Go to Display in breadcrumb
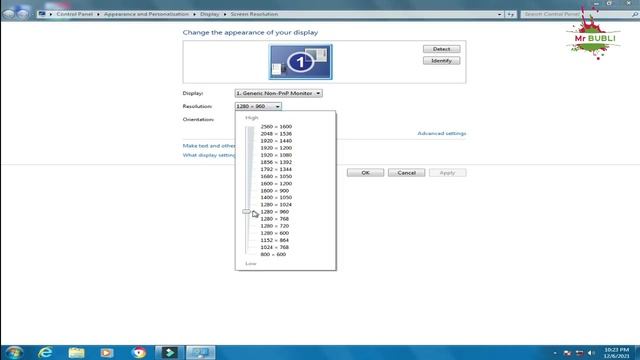 [x=209, y=14]
